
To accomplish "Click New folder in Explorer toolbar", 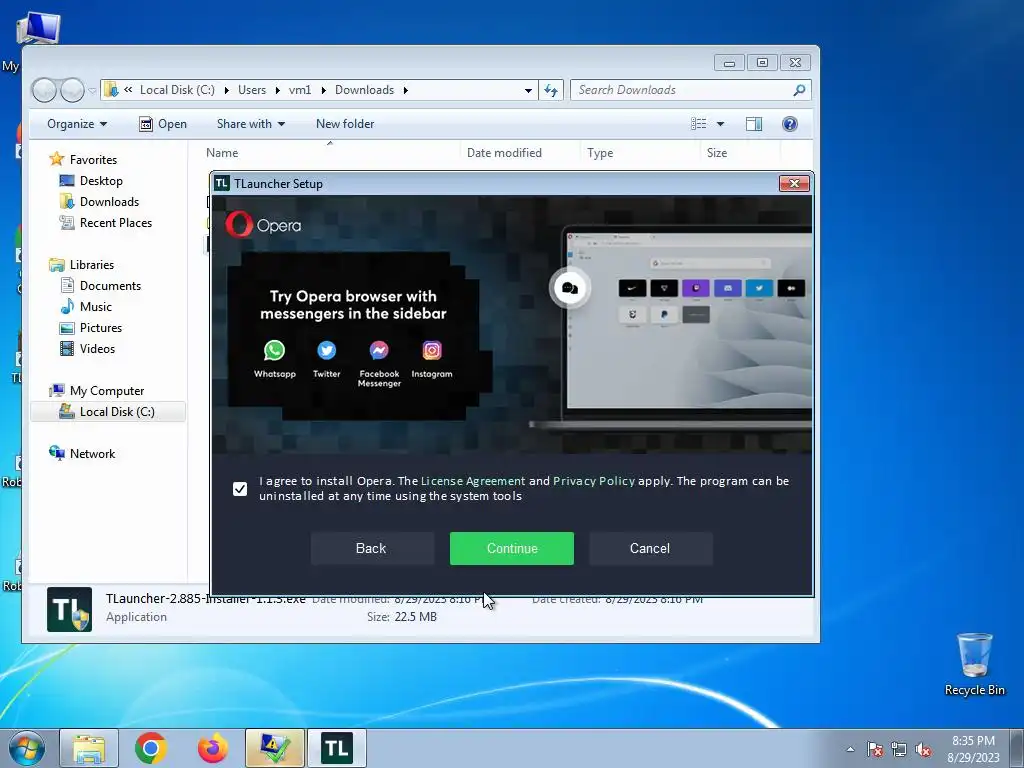I will click(345, 124).
